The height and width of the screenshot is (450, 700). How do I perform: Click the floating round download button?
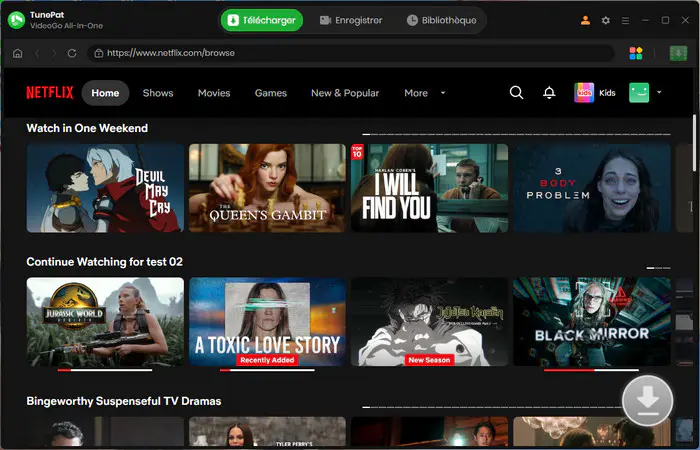647,400
